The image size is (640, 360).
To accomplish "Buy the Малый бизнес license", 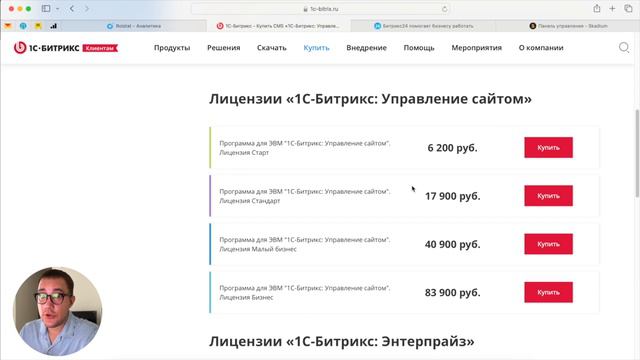I will [548, 244].
